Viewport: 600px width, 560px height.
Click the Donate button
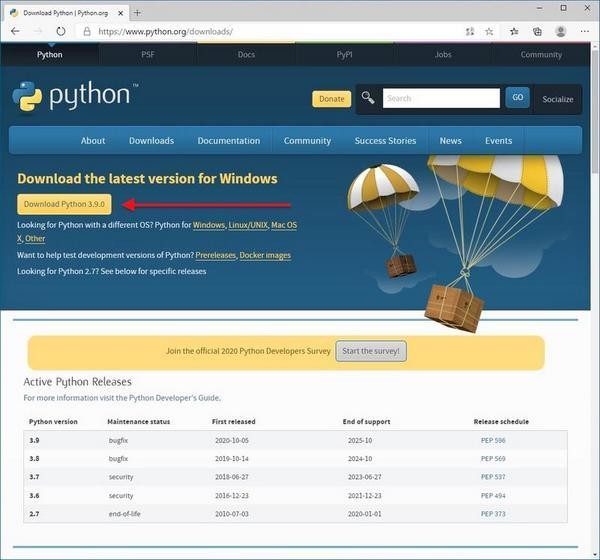pyautogui.click(x=331, y=99)
